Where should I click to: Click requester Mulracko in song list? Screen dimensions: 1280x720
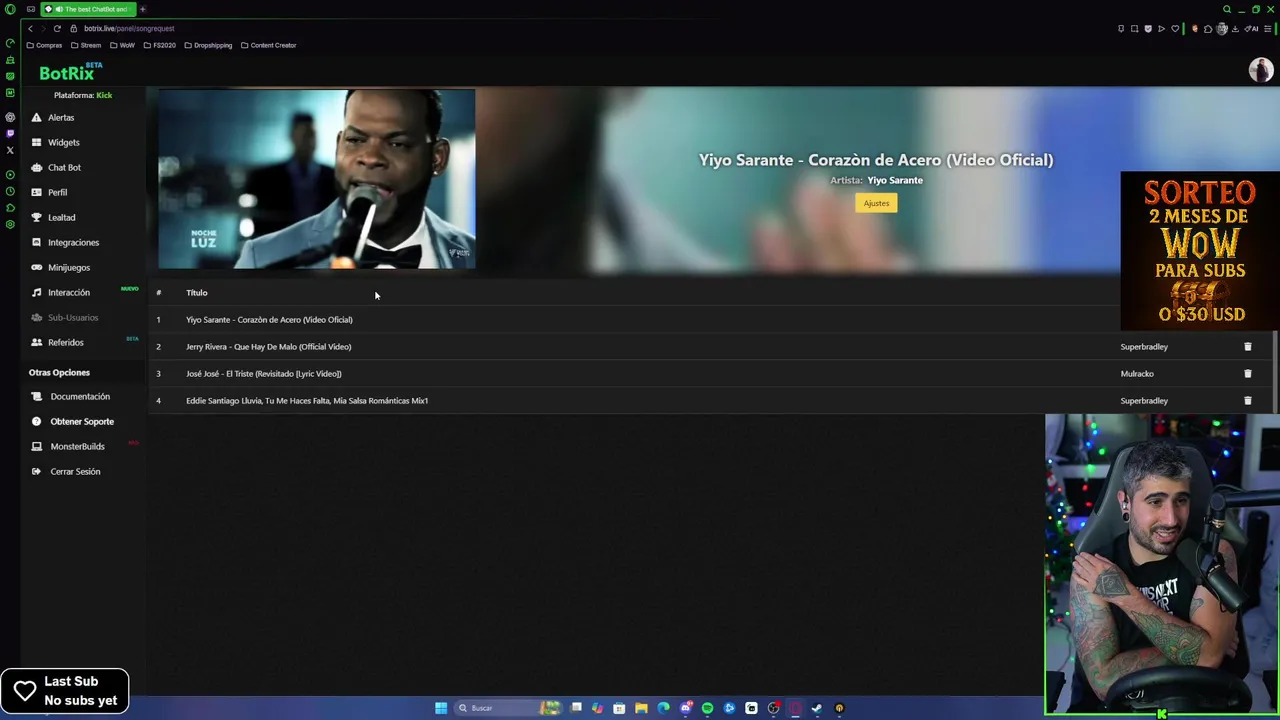coord(1137,373)
